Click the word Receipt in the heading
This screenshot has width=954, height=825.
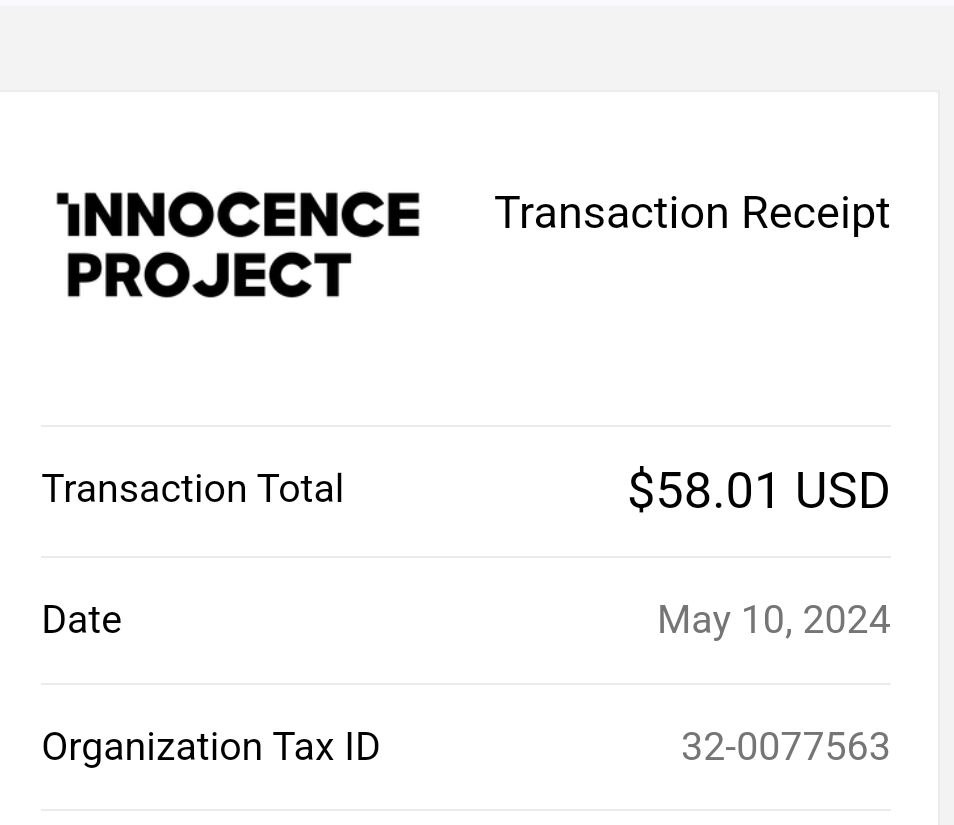(x=816, y=214)
